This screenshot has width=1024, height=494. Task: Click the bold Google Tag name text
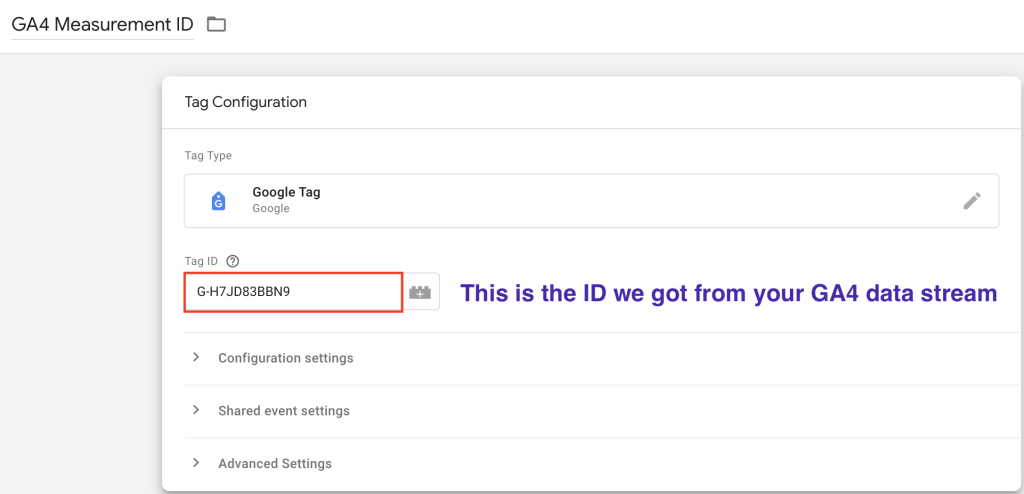pyautogui.click(x=286, y=193)
